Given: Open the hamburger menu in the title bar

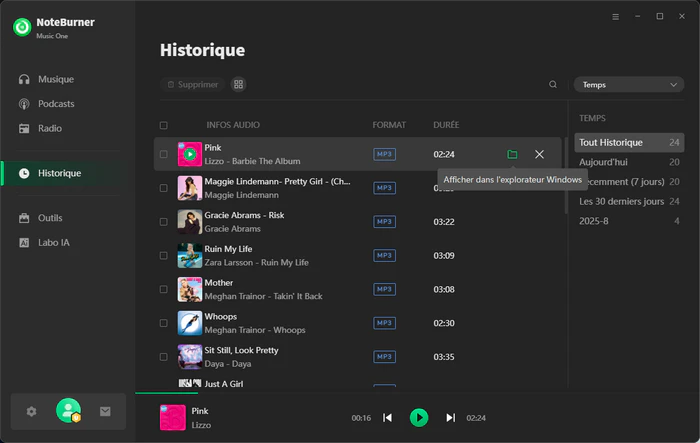Looking at the screenshot, I should click(x=616, y=17).
